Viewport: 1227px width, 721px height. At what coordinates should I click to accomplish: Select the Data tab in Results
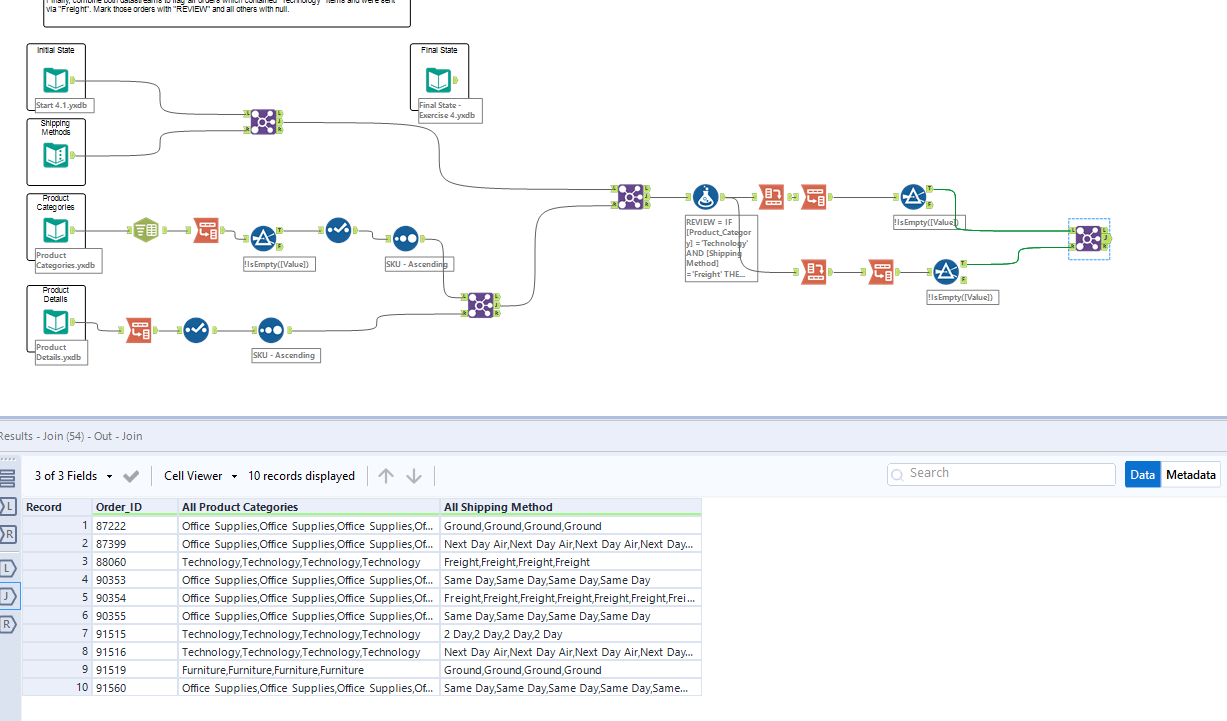click(1143, 474)
